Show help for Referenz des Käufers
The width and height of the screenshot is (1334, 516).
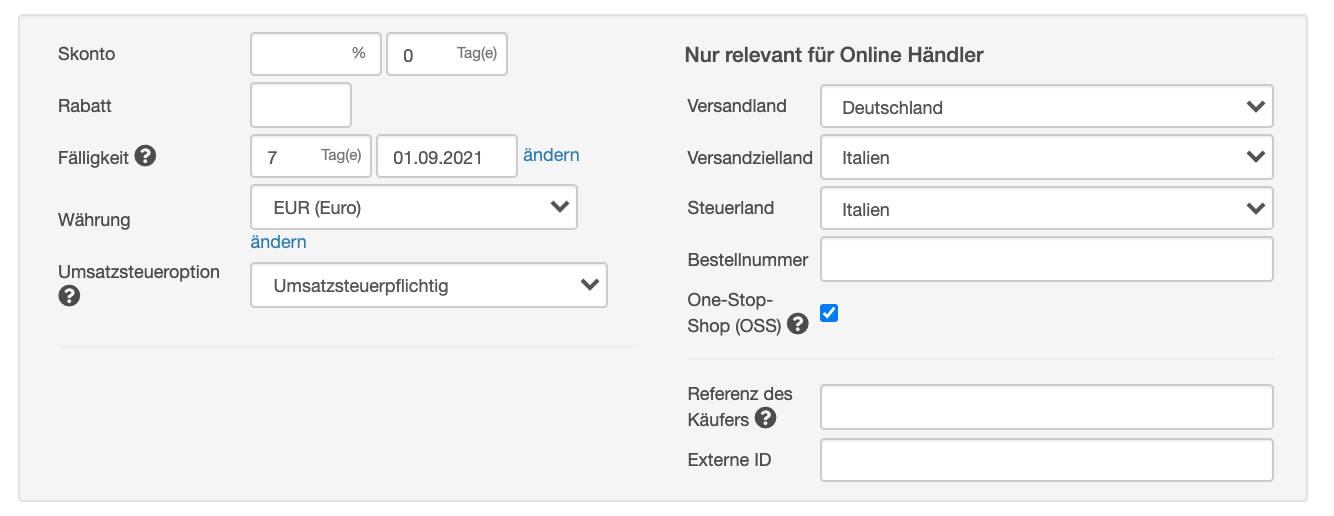765,418
